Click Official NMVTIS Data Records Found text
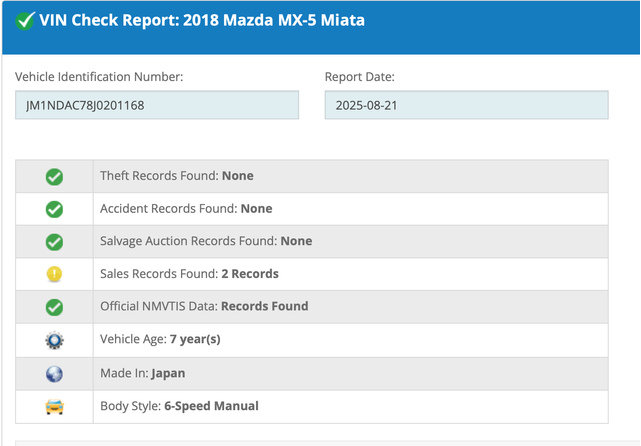641x446 pixels. (x=204, y=306)
